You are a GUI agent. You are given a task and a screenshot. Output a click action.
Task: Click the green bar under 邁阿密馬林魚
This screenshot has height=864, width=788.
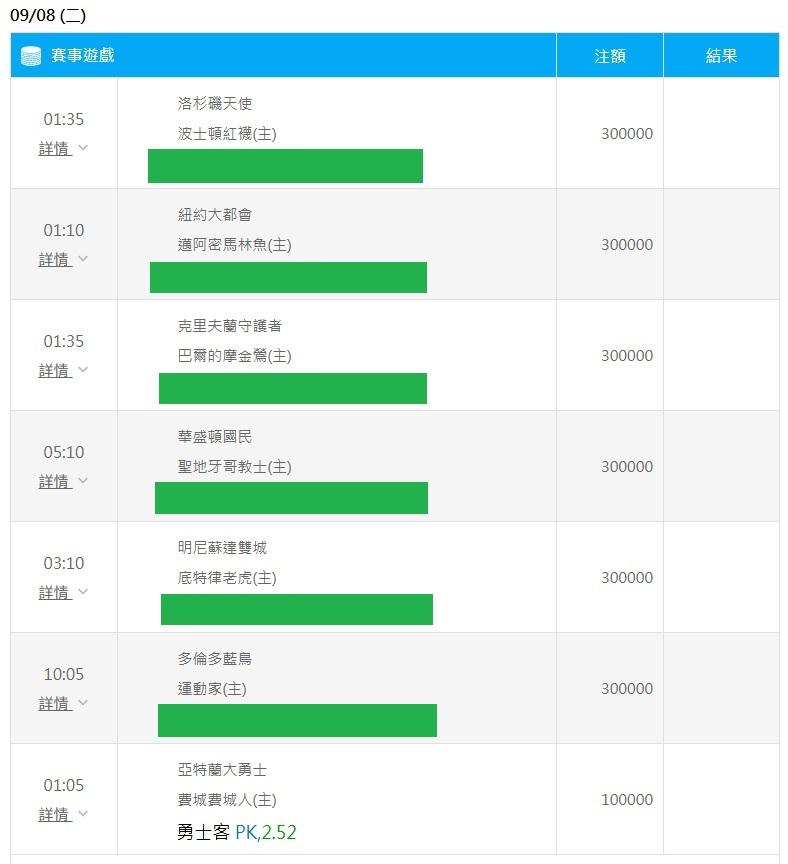[x=288, y=277]
